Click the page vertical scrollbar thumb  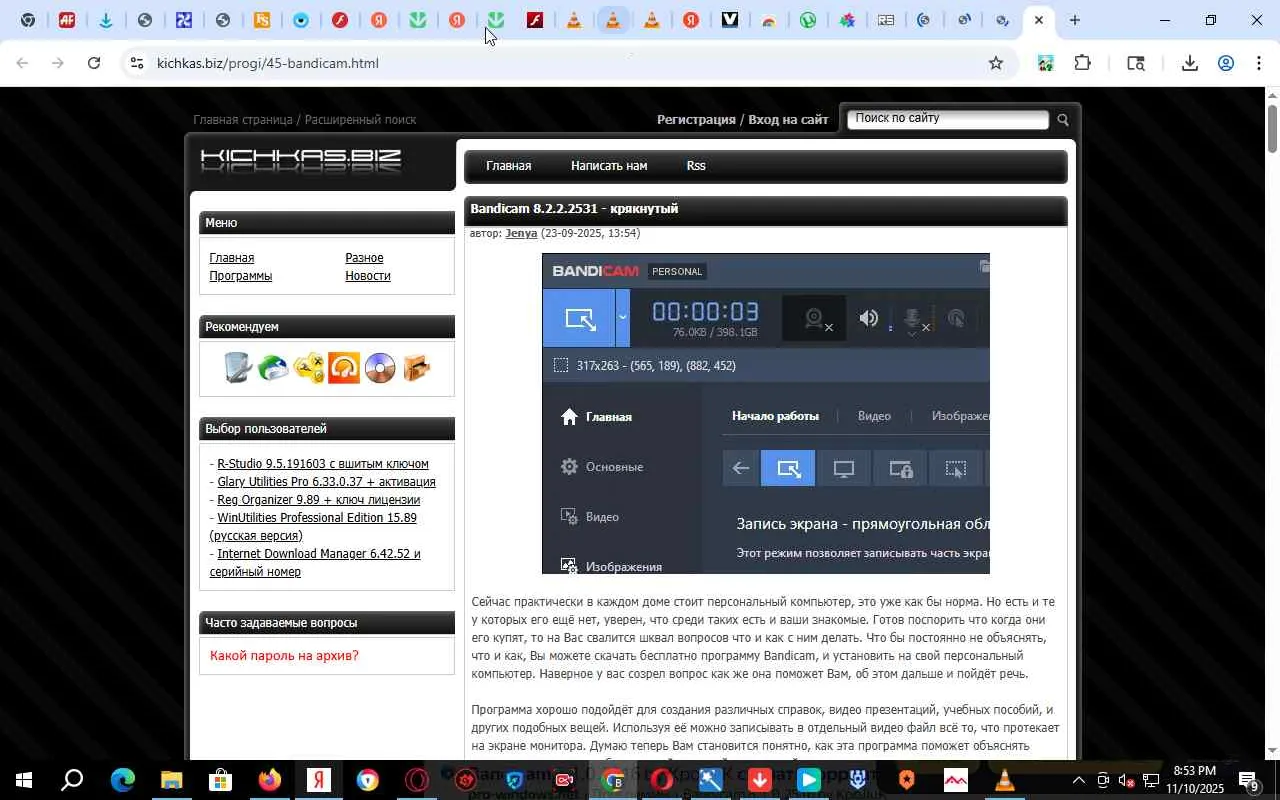[1272, 128]
